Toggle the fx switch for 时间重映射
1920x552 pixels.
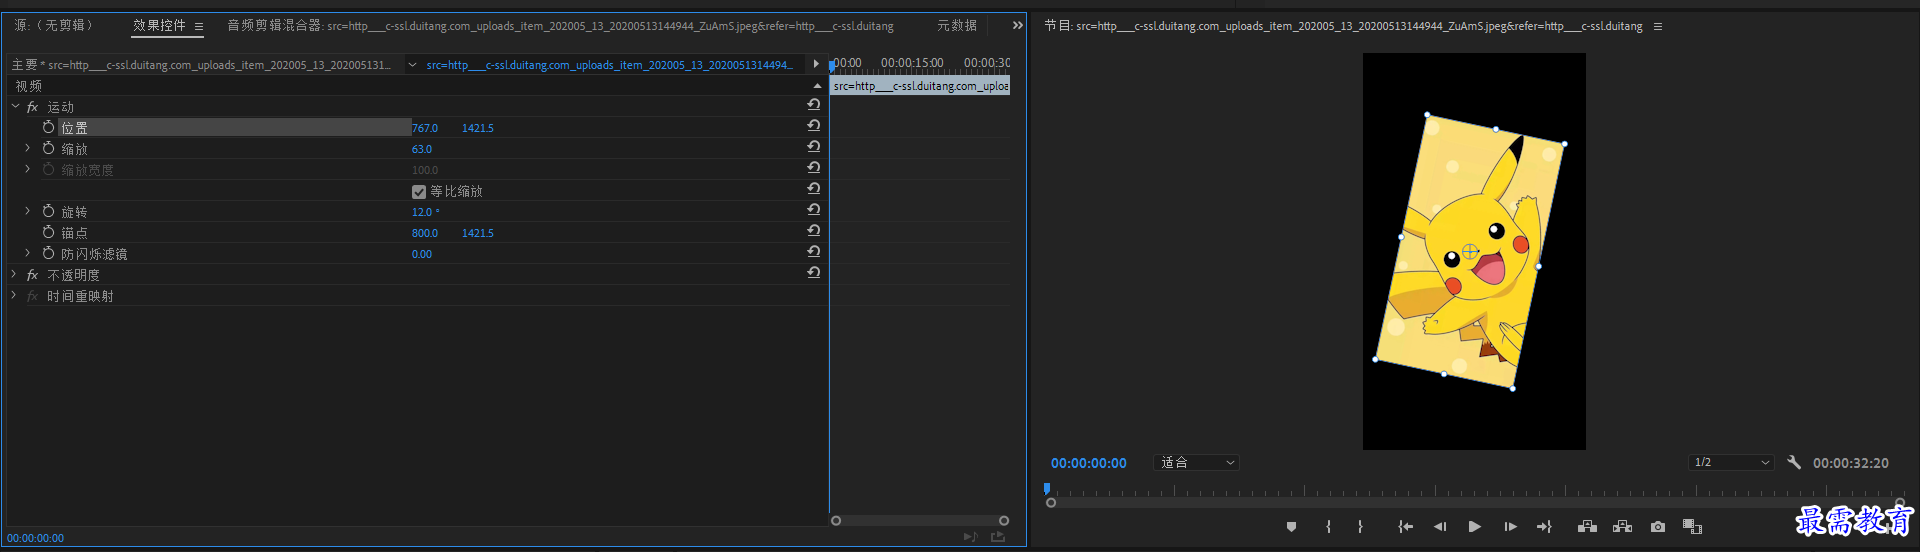pyautogui.click(x=33, y=296)
